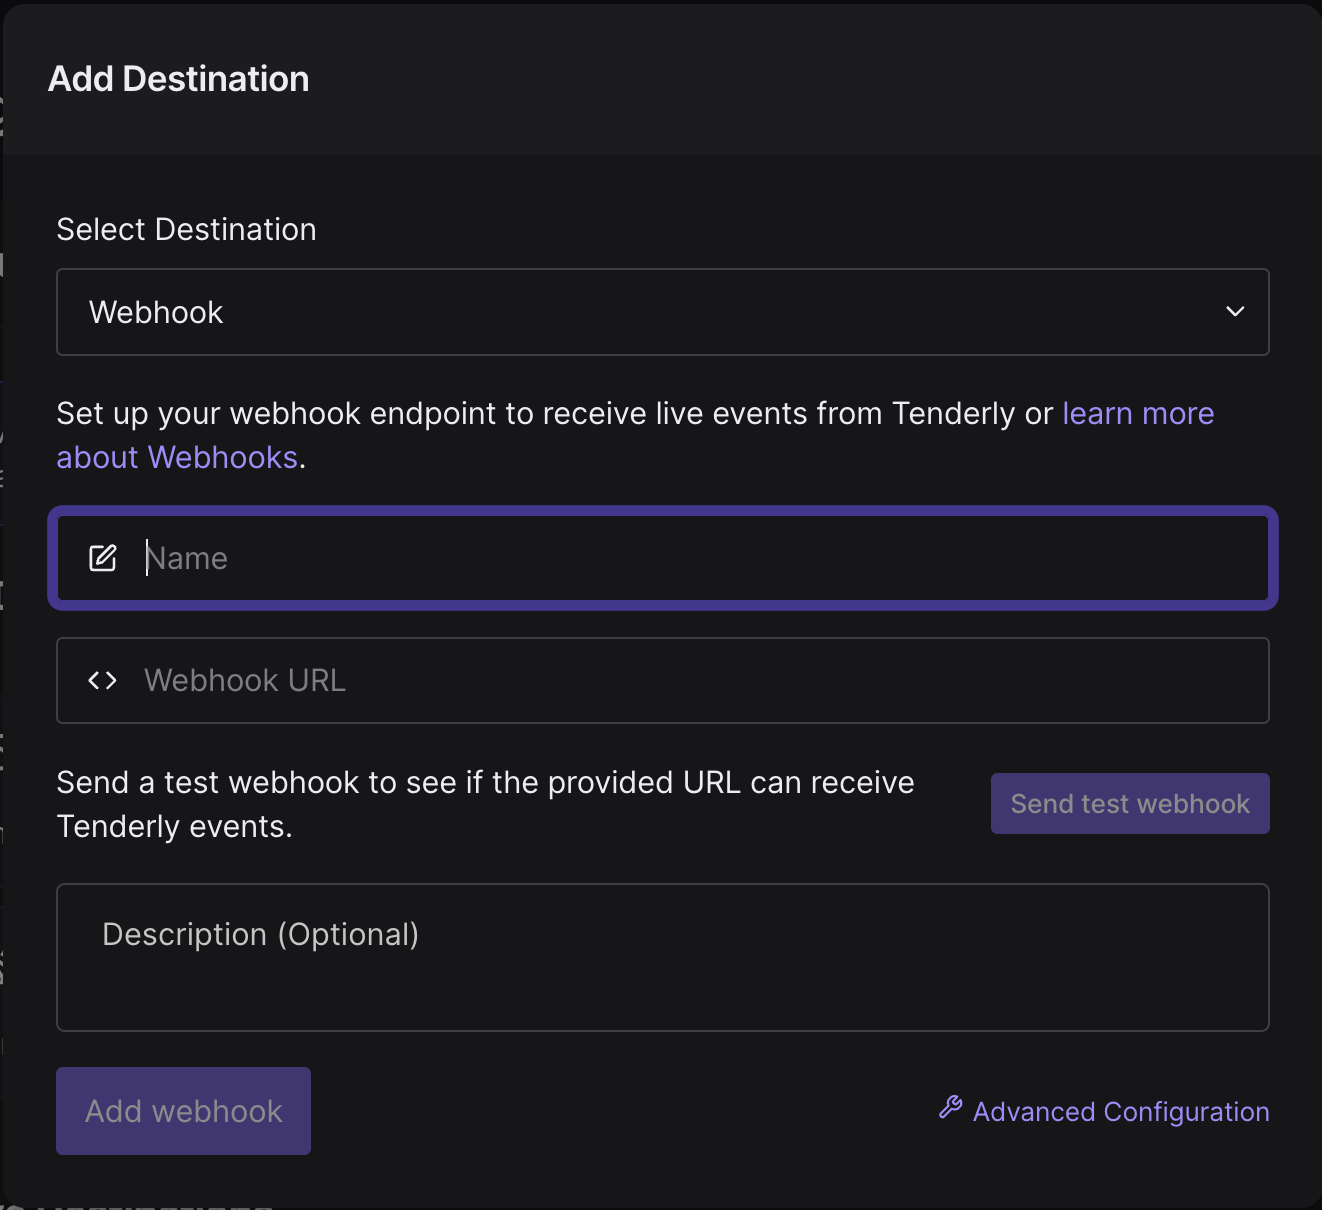Focus the Webhook URL input field

point(662,681)
